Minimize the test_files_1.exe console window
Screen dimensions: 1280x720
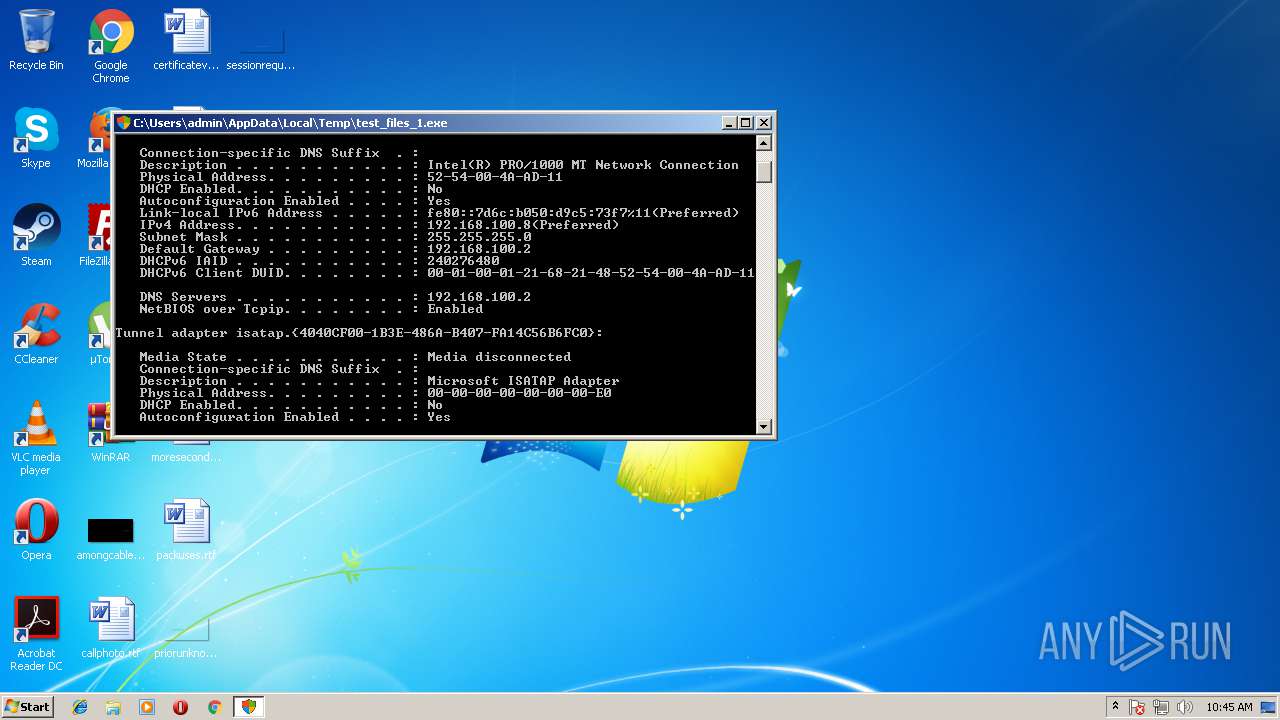click(729, 123)
